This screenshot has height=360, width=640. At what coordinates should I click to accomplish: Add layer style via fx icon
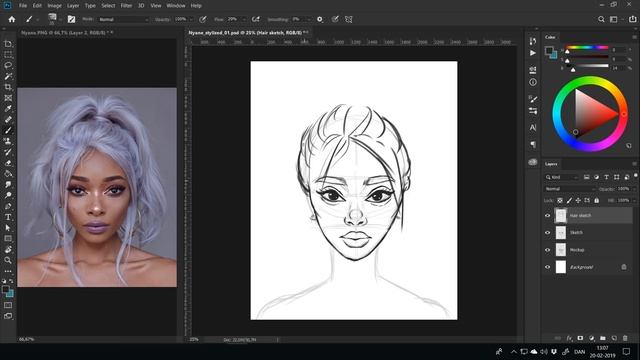(569, 338)
